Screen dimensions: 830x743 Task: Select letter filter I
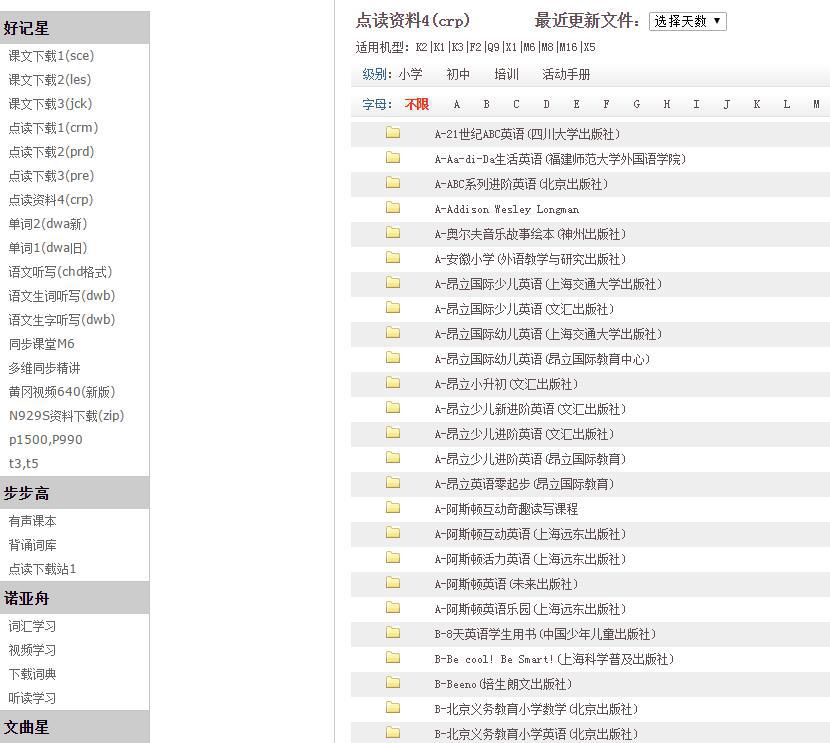(x=697, y=104)
